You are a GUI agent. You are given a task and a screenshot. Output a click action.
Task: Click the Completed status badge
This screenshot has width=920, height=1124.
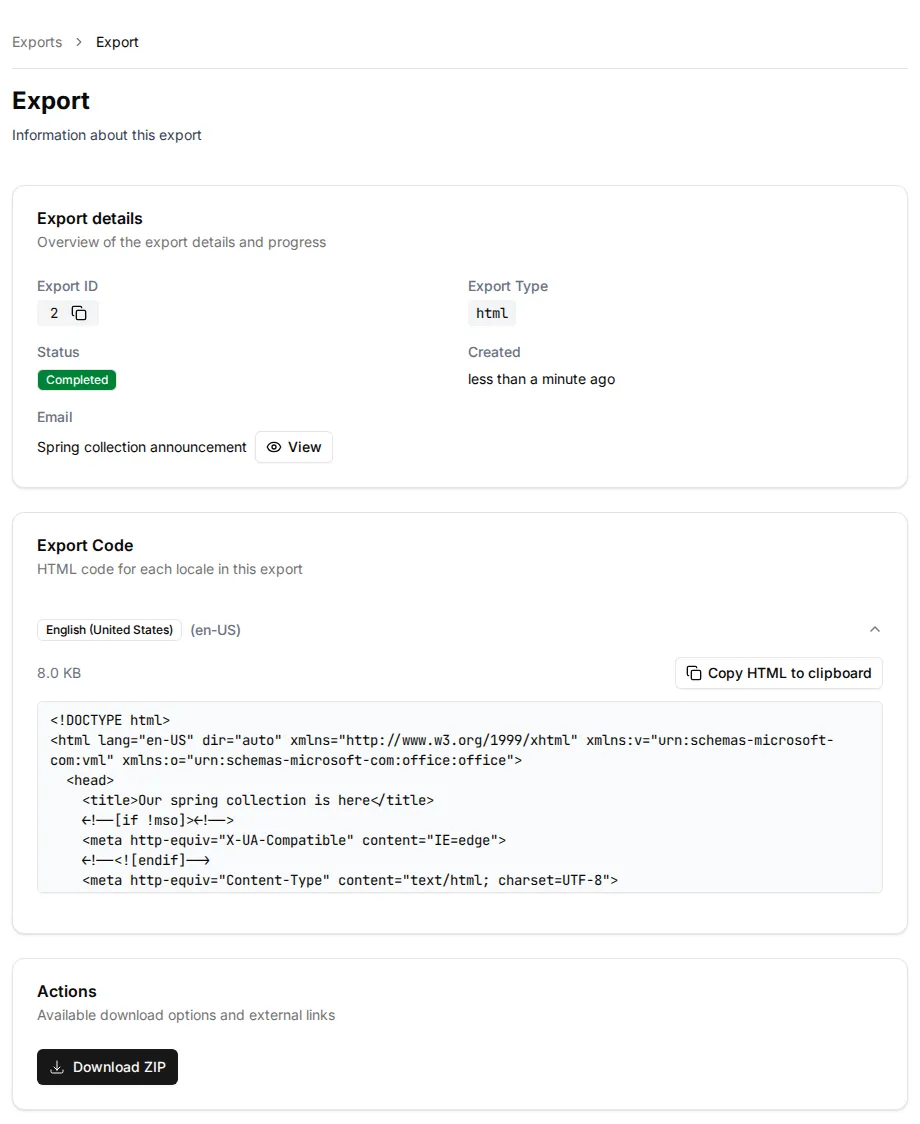77,380
